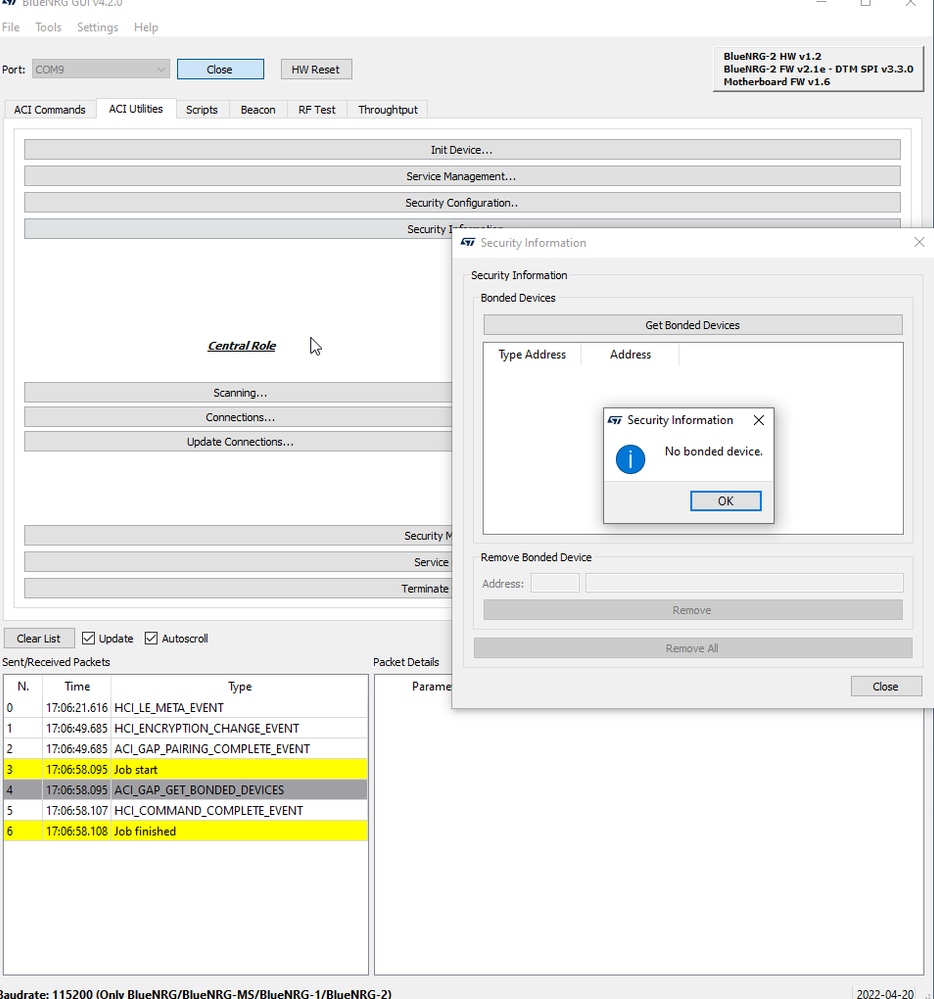Open the File menu

coord(11,27)
